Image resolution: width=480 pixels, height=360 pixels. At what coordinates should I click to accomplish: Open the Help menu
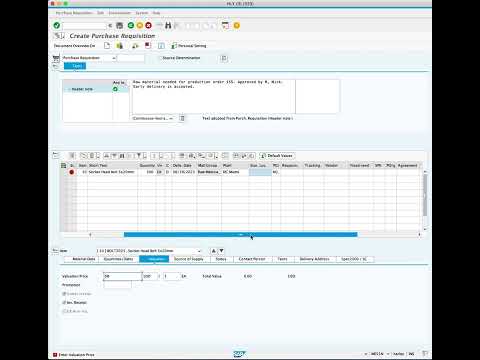(156, 13)
